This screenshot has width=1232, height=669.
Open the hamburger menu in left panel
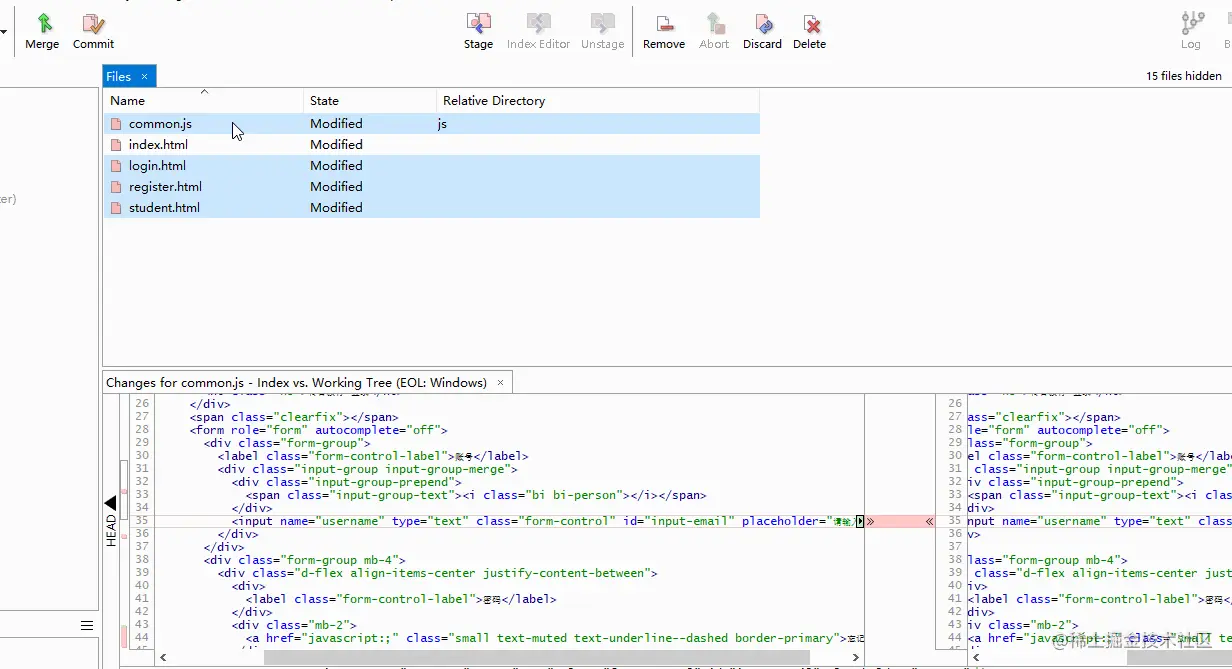87,626
